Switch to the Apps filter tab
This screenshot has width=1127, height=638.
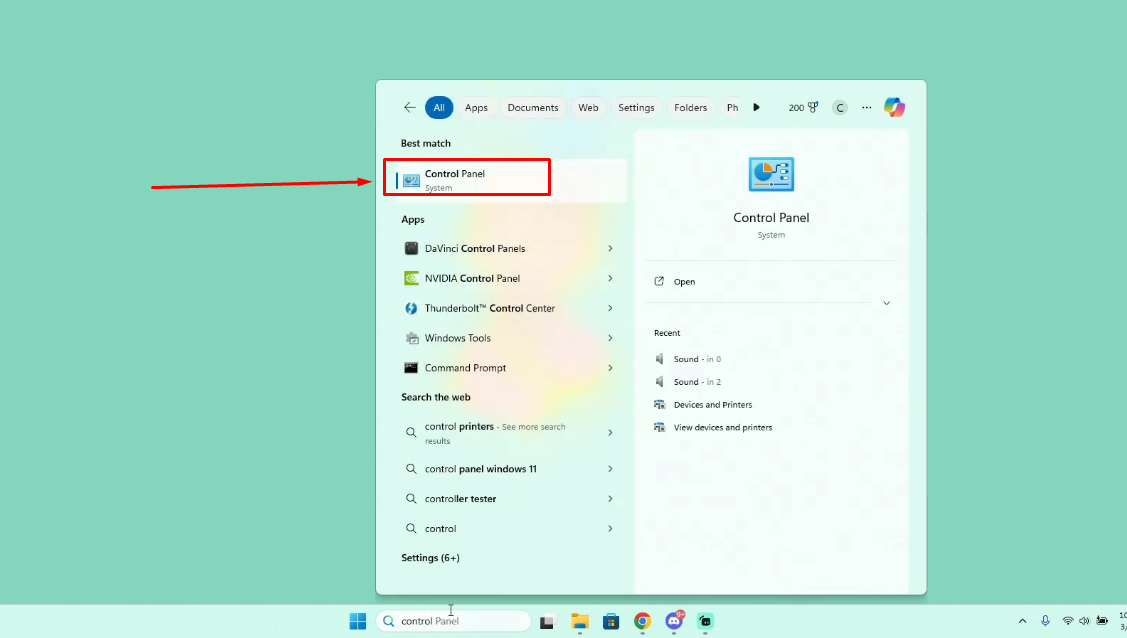[476, 108]
